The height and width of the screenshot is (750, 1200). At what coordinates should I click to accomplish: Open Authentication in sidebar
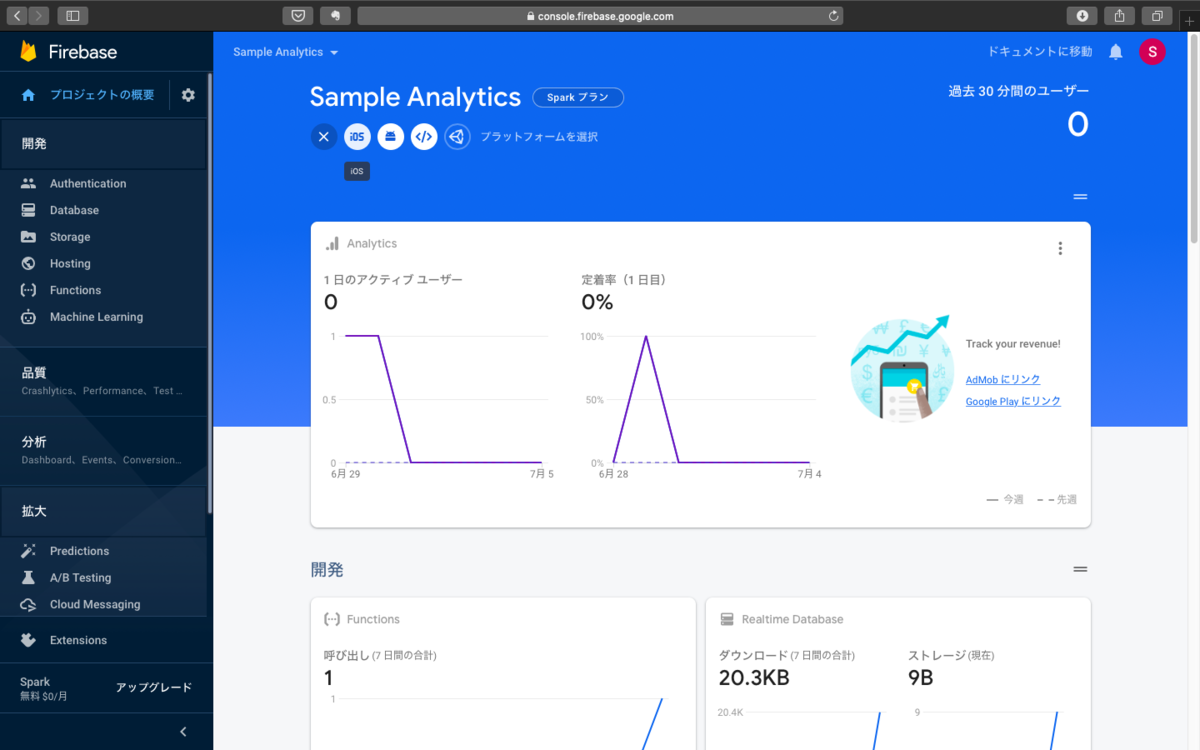(88, 184)
